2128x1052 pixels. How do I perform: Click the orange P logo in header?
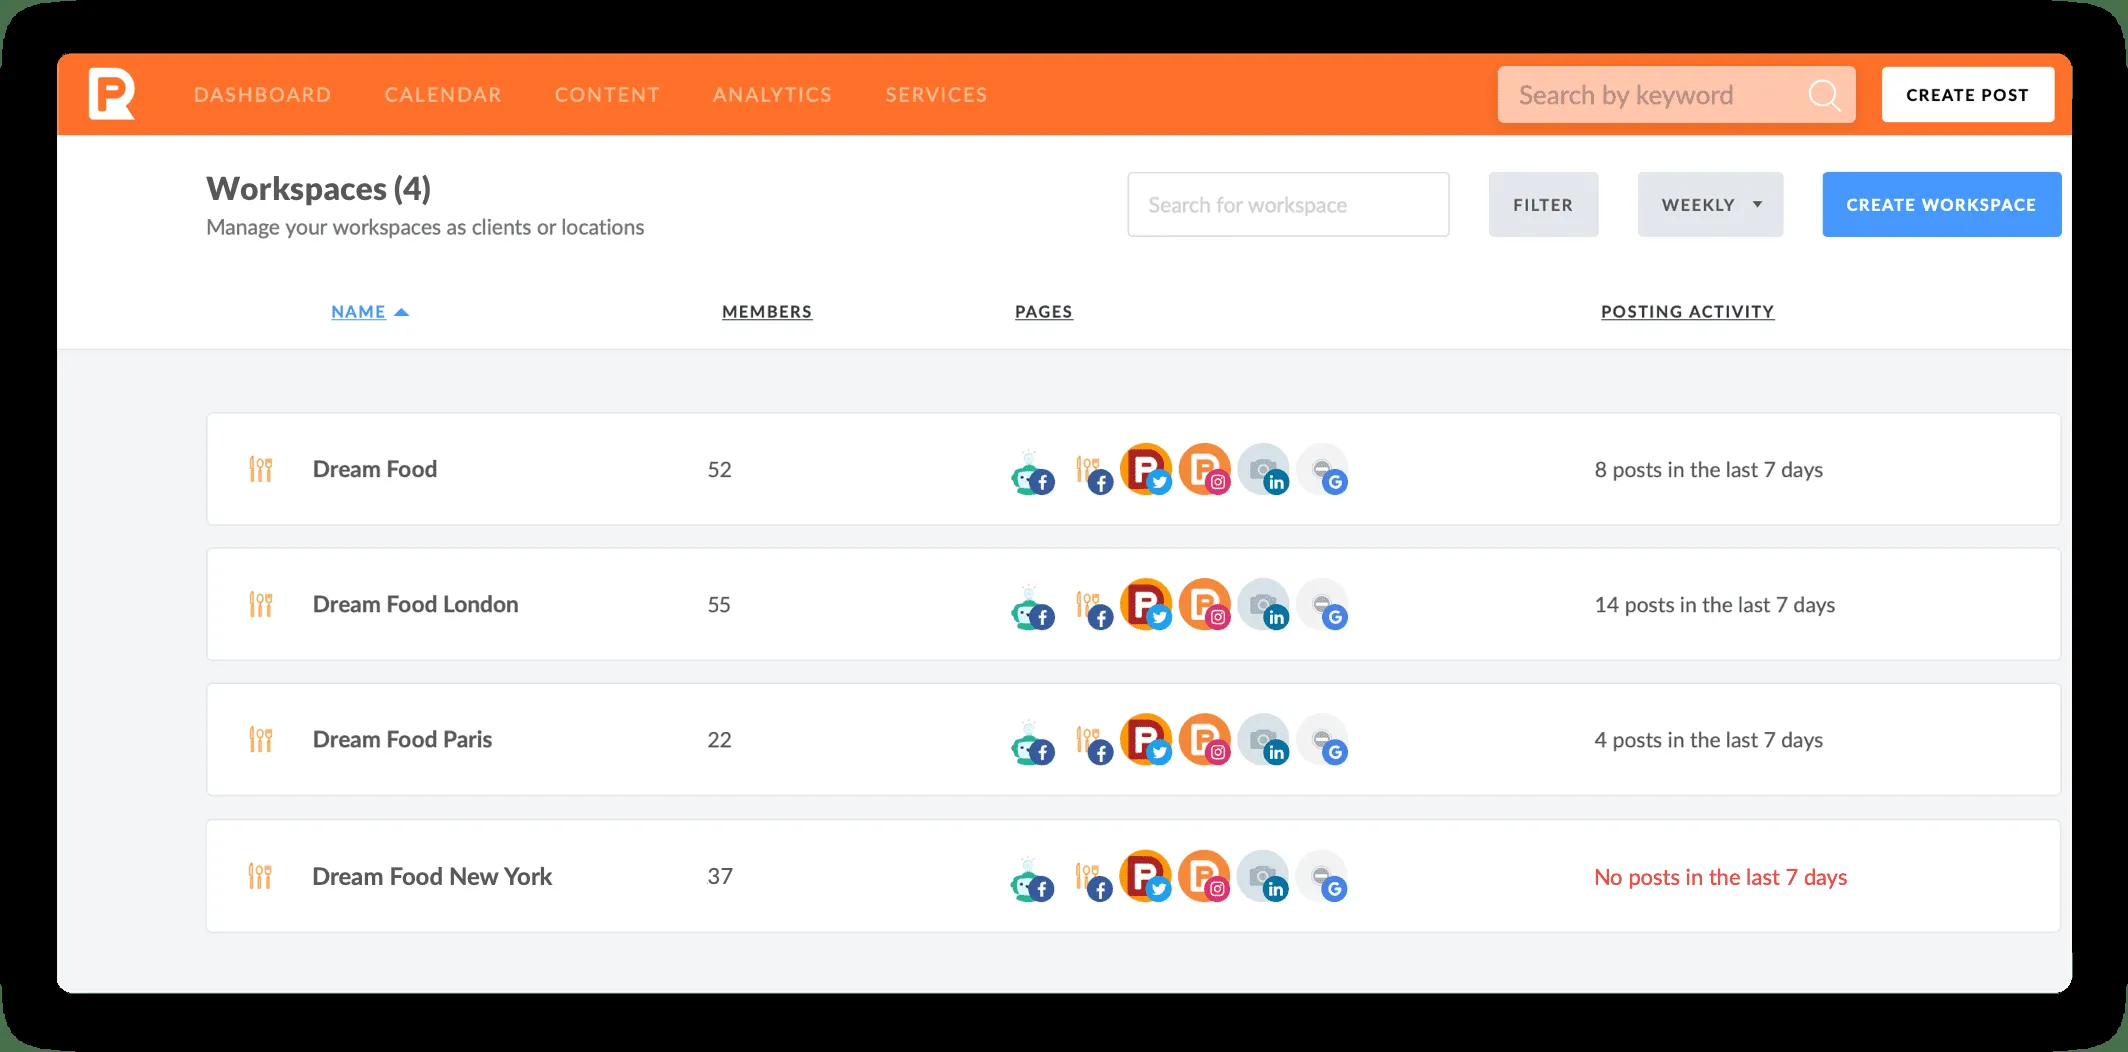[111, 94]
